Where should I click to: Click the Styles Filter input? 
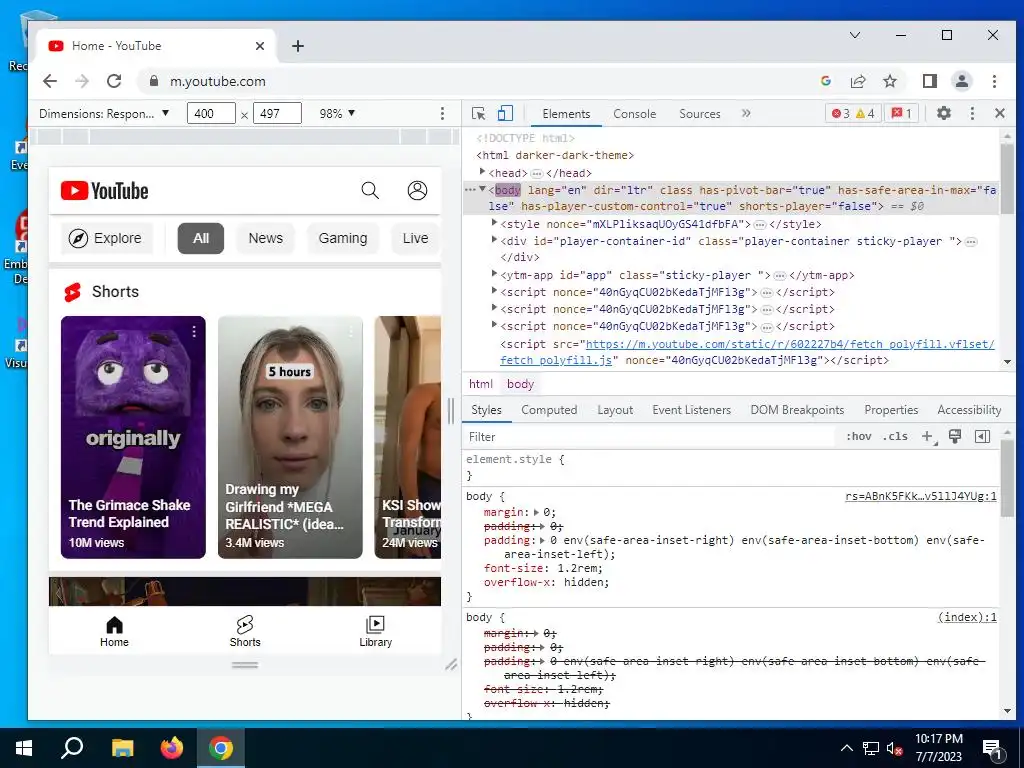point(650,437)
